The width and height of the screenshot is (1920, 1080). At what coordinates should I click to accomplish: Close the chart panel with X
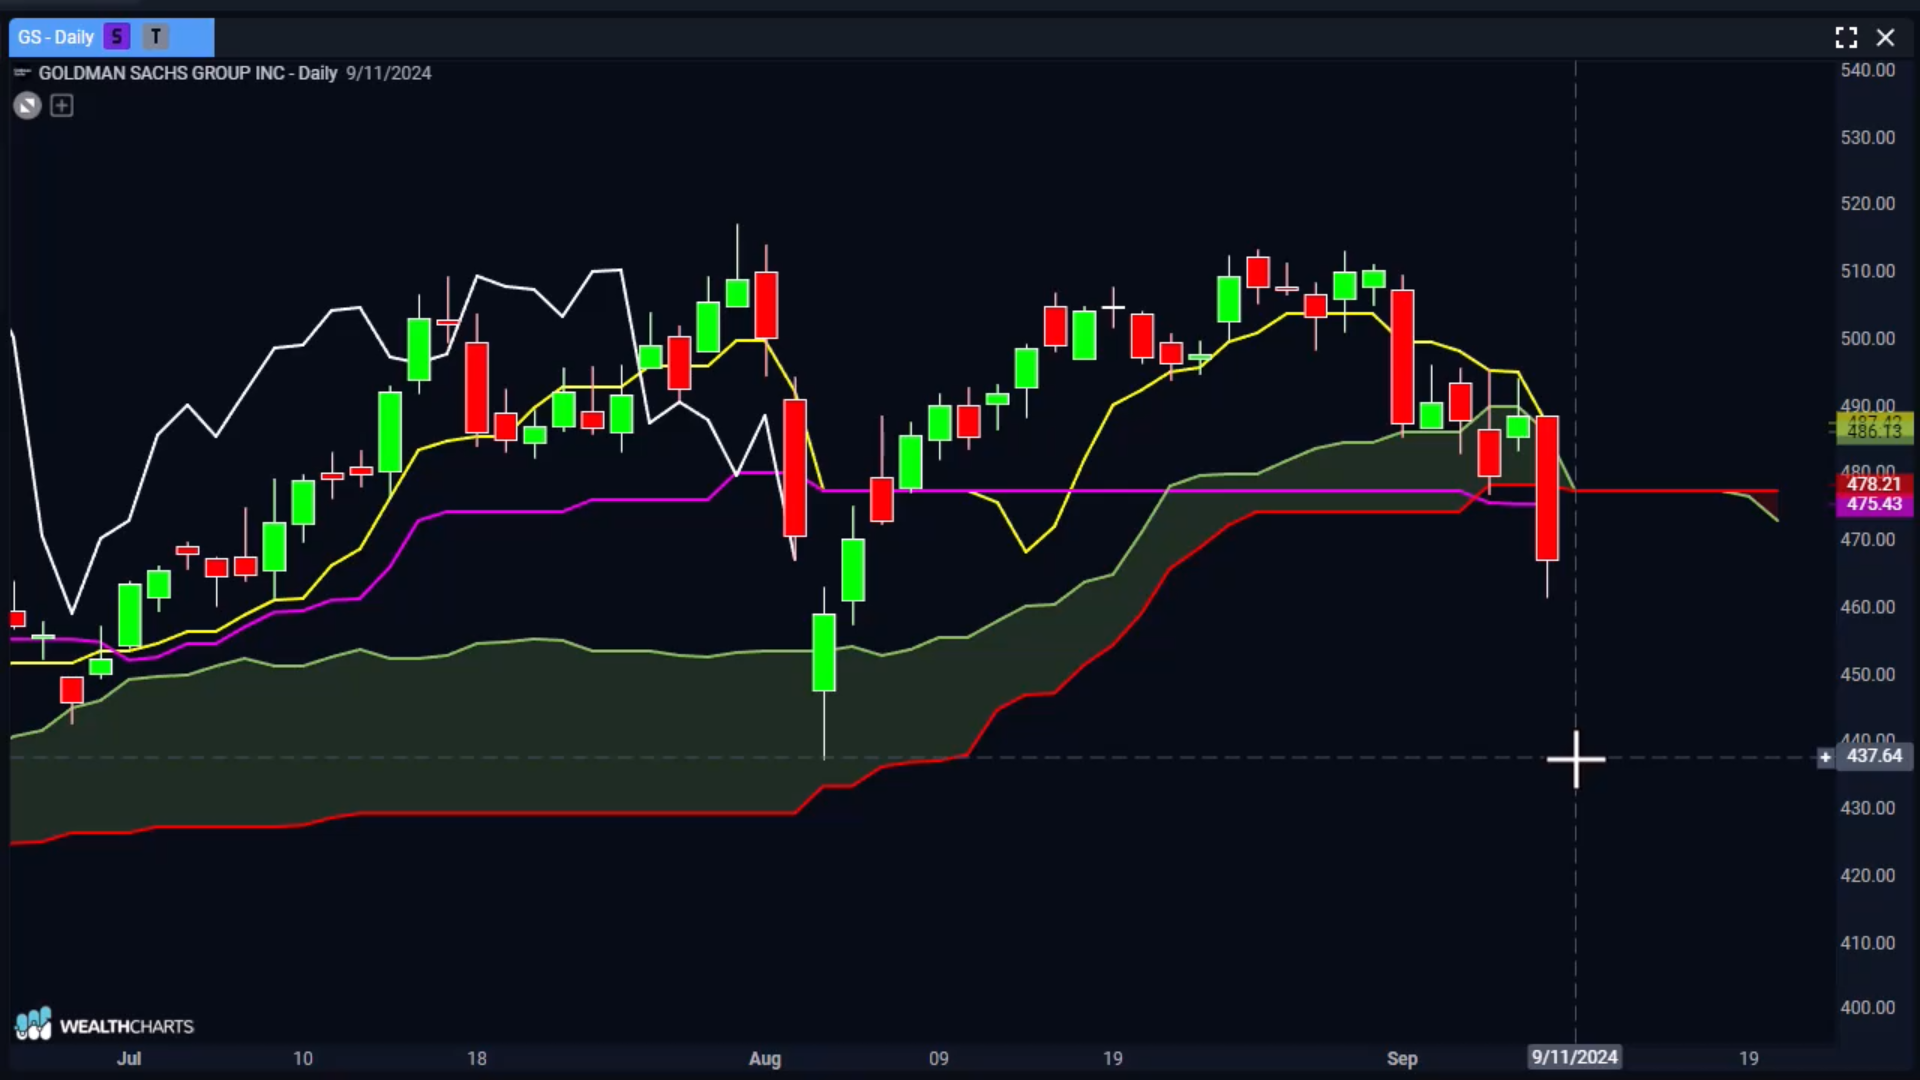tap(1885, 38)
